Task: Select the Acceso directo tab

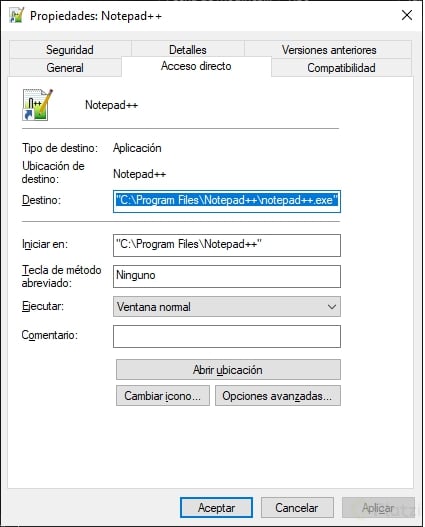Action: pyautogui.click(x=196, y=66)
